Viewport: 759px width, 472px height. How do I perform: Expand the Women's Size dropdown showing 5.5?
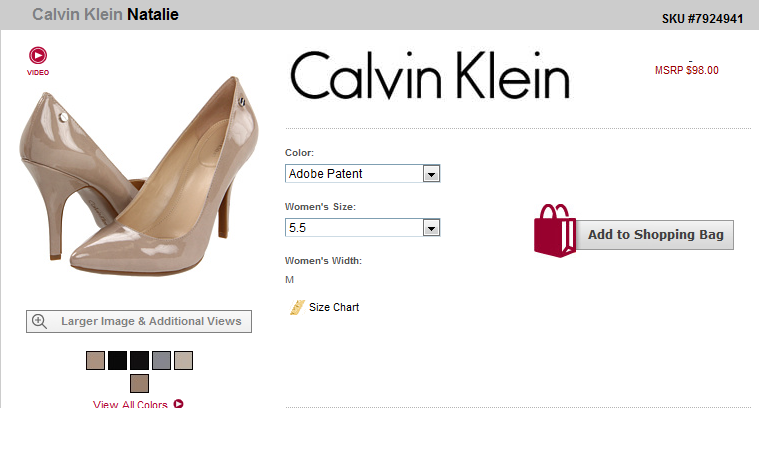coord(362,228)
